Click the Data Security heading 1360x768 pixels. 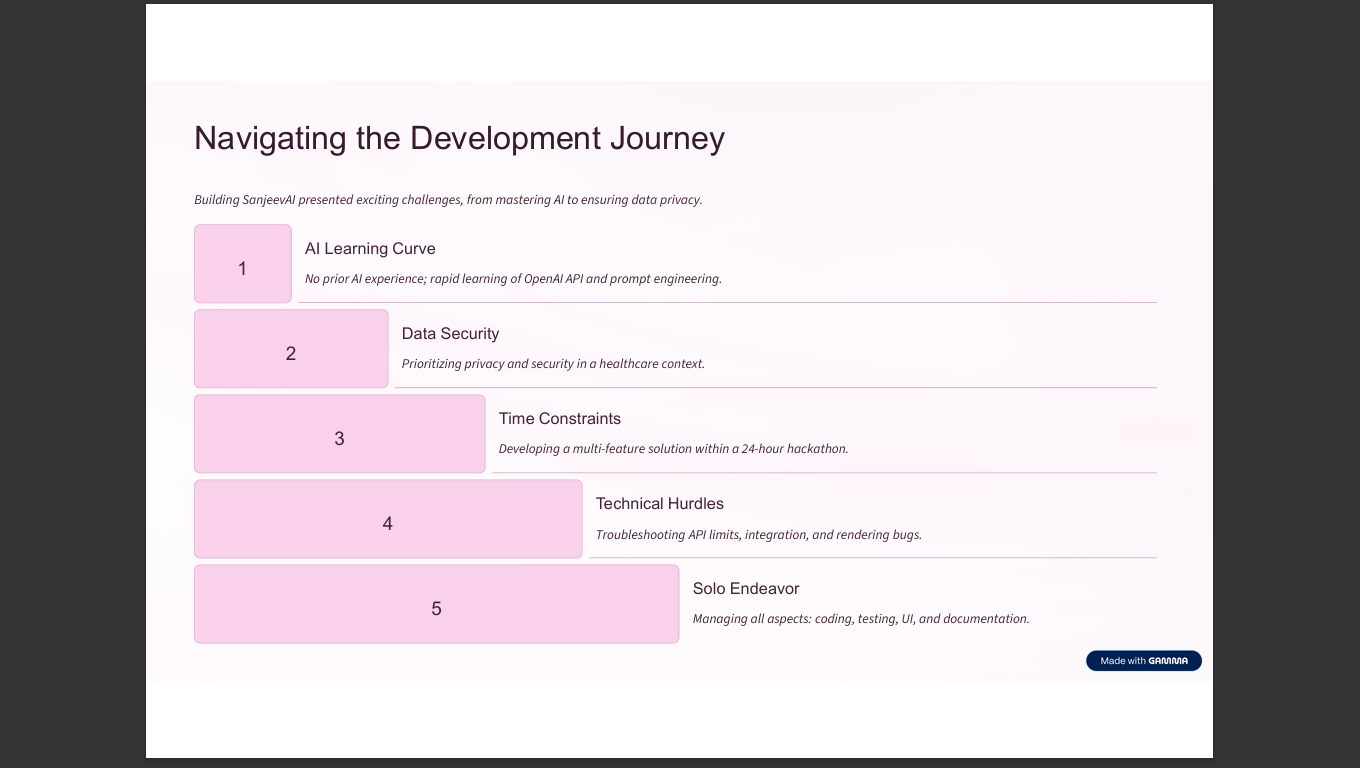tap(450, 334)
